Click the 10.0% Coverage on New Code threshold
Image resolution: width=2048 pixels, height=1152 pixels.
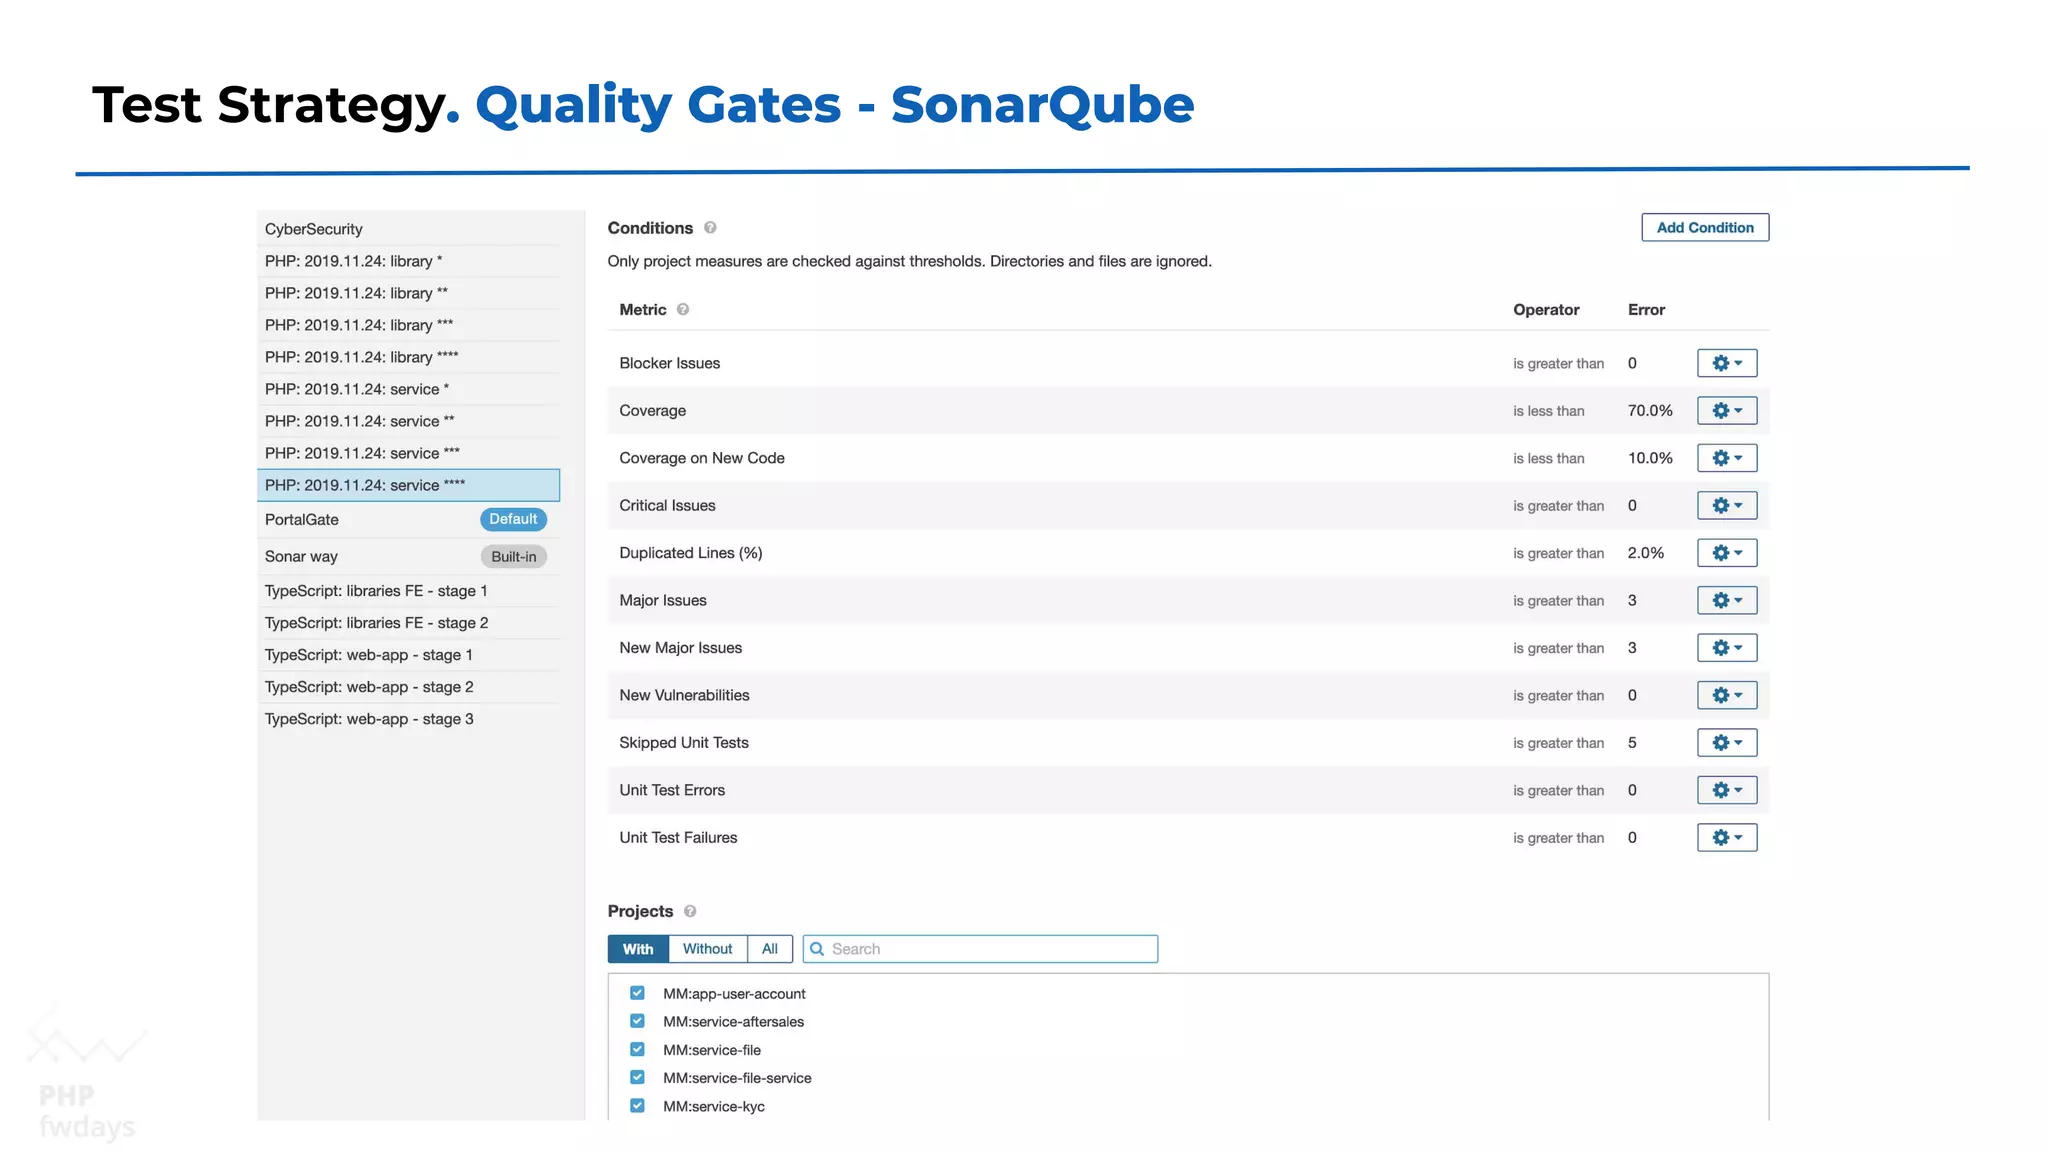(1650, 458)
